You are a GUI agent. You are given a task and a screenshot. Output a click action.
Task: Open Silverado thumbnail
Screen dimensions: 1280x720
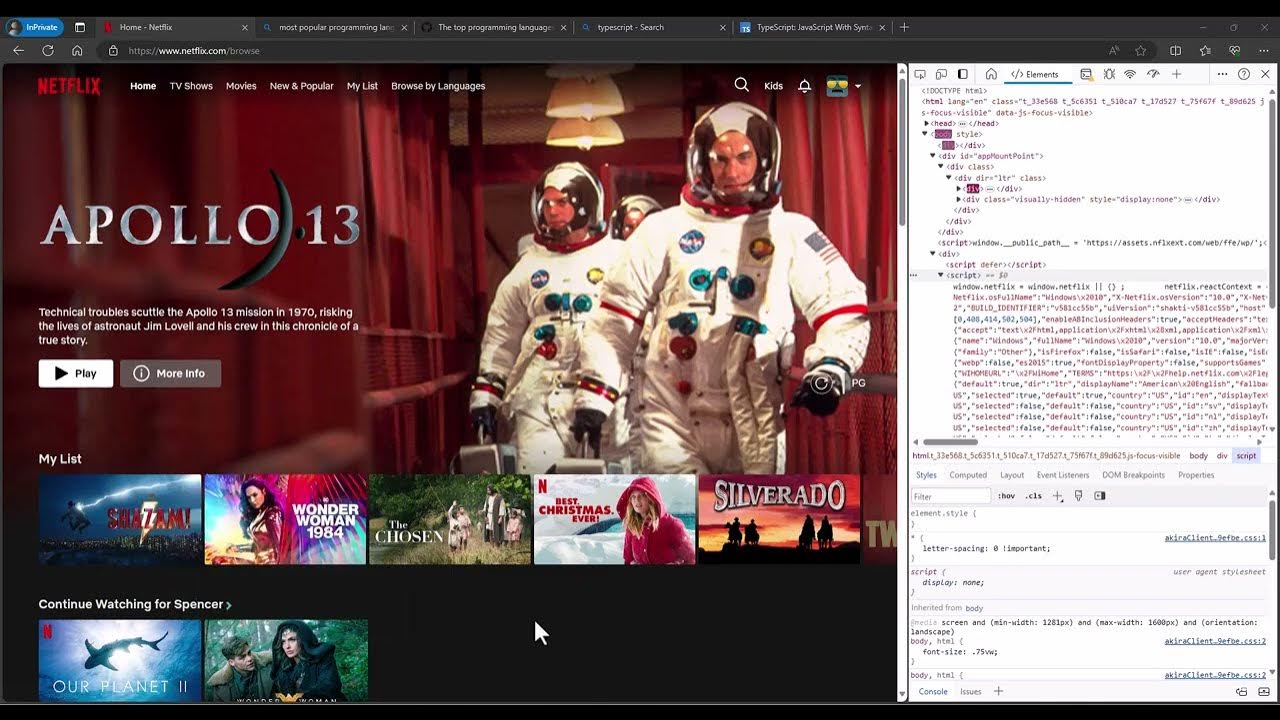pyautogui.click(x=779, y=519)
